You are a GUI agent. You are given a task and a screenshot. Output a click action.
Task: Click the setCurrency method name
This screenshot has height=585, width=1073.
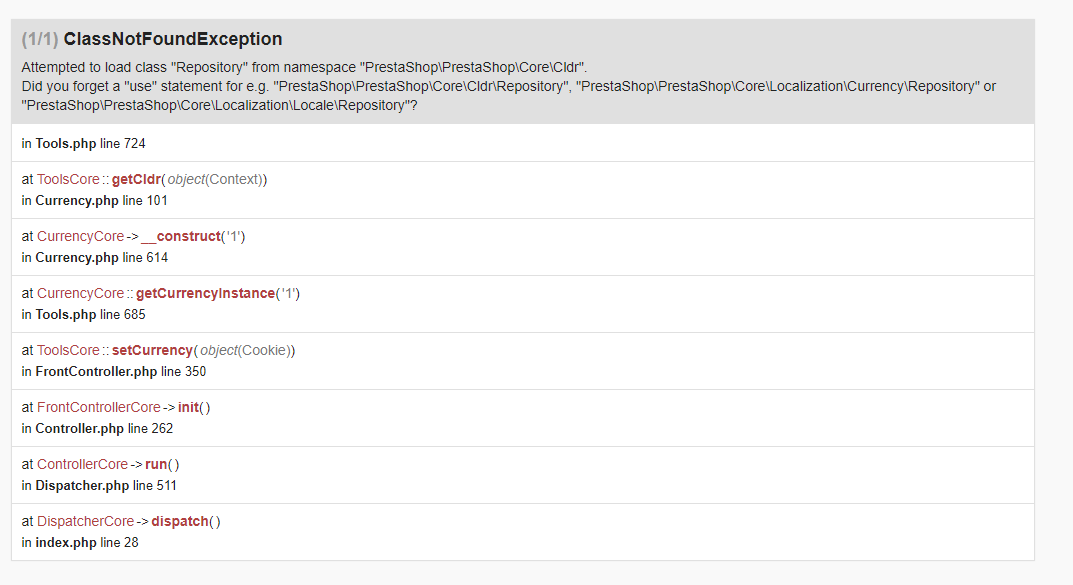pyautogui.click(x=152, y=350)
